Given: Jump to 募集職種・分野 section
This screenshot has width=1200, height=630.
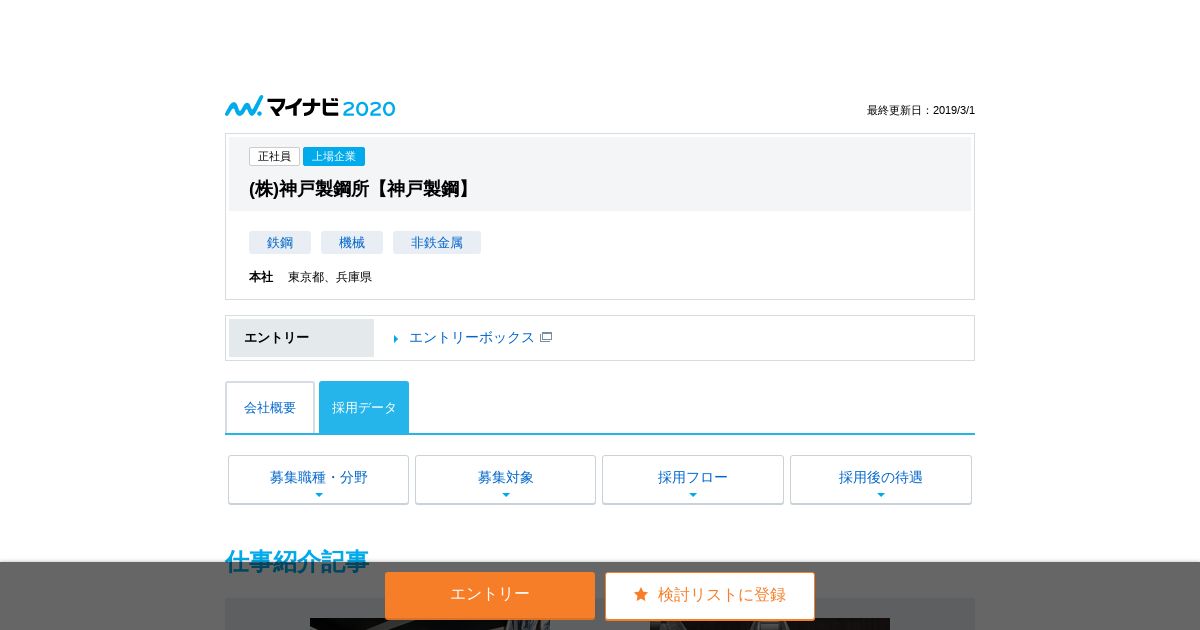Looking at the screenshot, I should tap(318, 480).
